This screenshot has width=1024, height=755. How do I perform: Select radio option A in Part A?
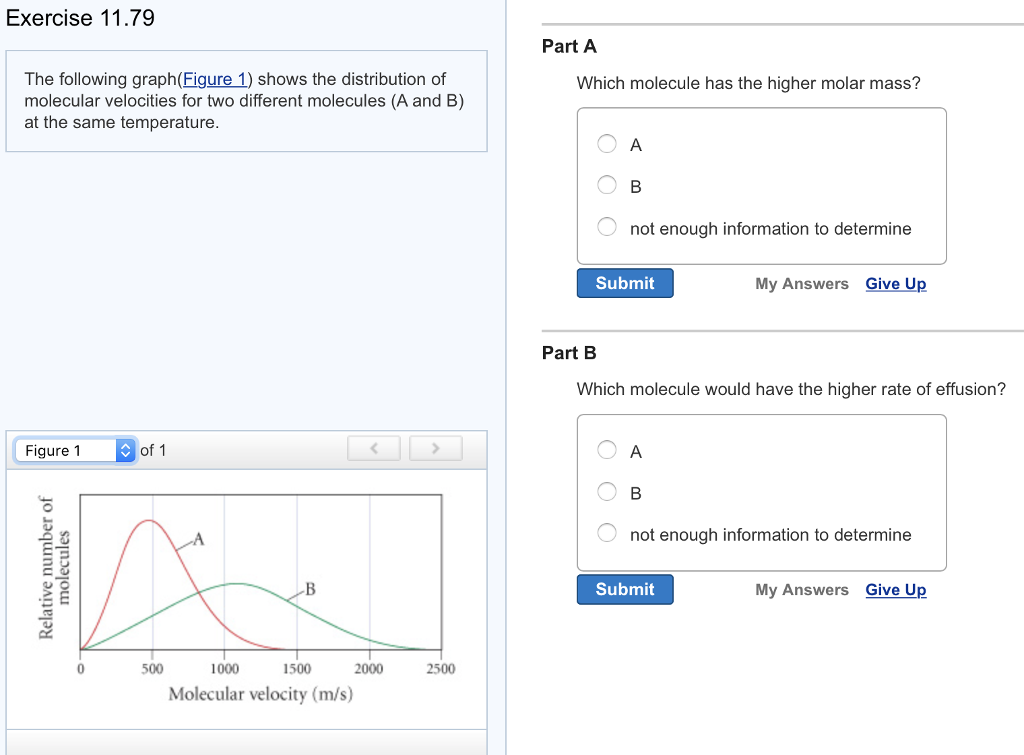coord(607,143)
